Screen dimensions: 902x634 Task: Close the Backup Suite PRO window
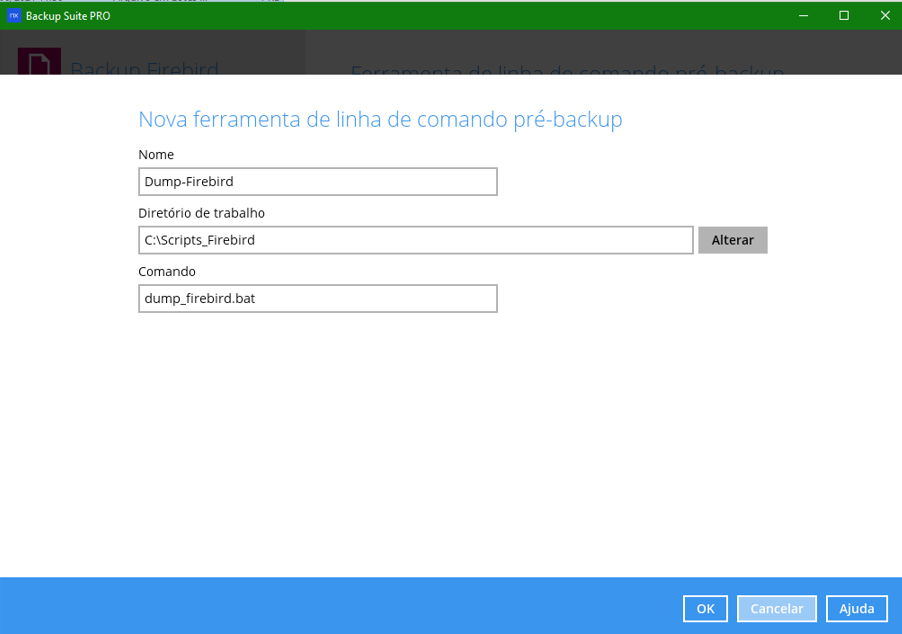[884, 16]
